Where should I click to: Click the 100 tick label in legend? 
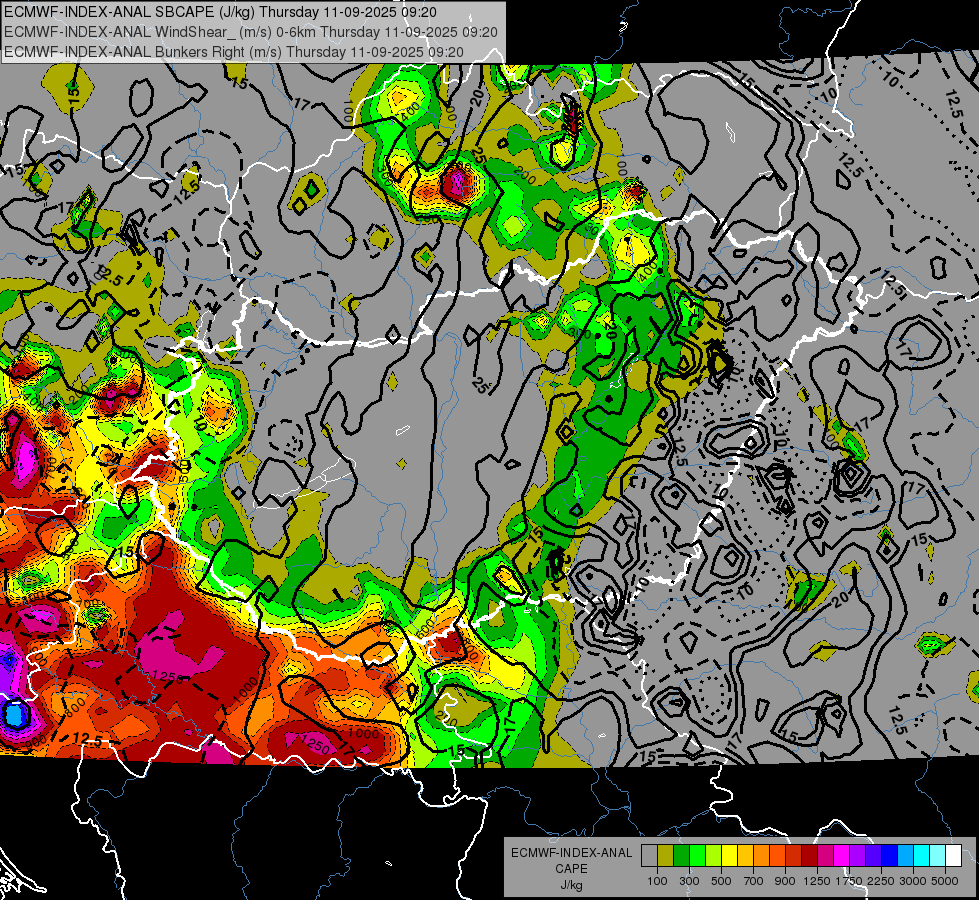tap(657, 881)
